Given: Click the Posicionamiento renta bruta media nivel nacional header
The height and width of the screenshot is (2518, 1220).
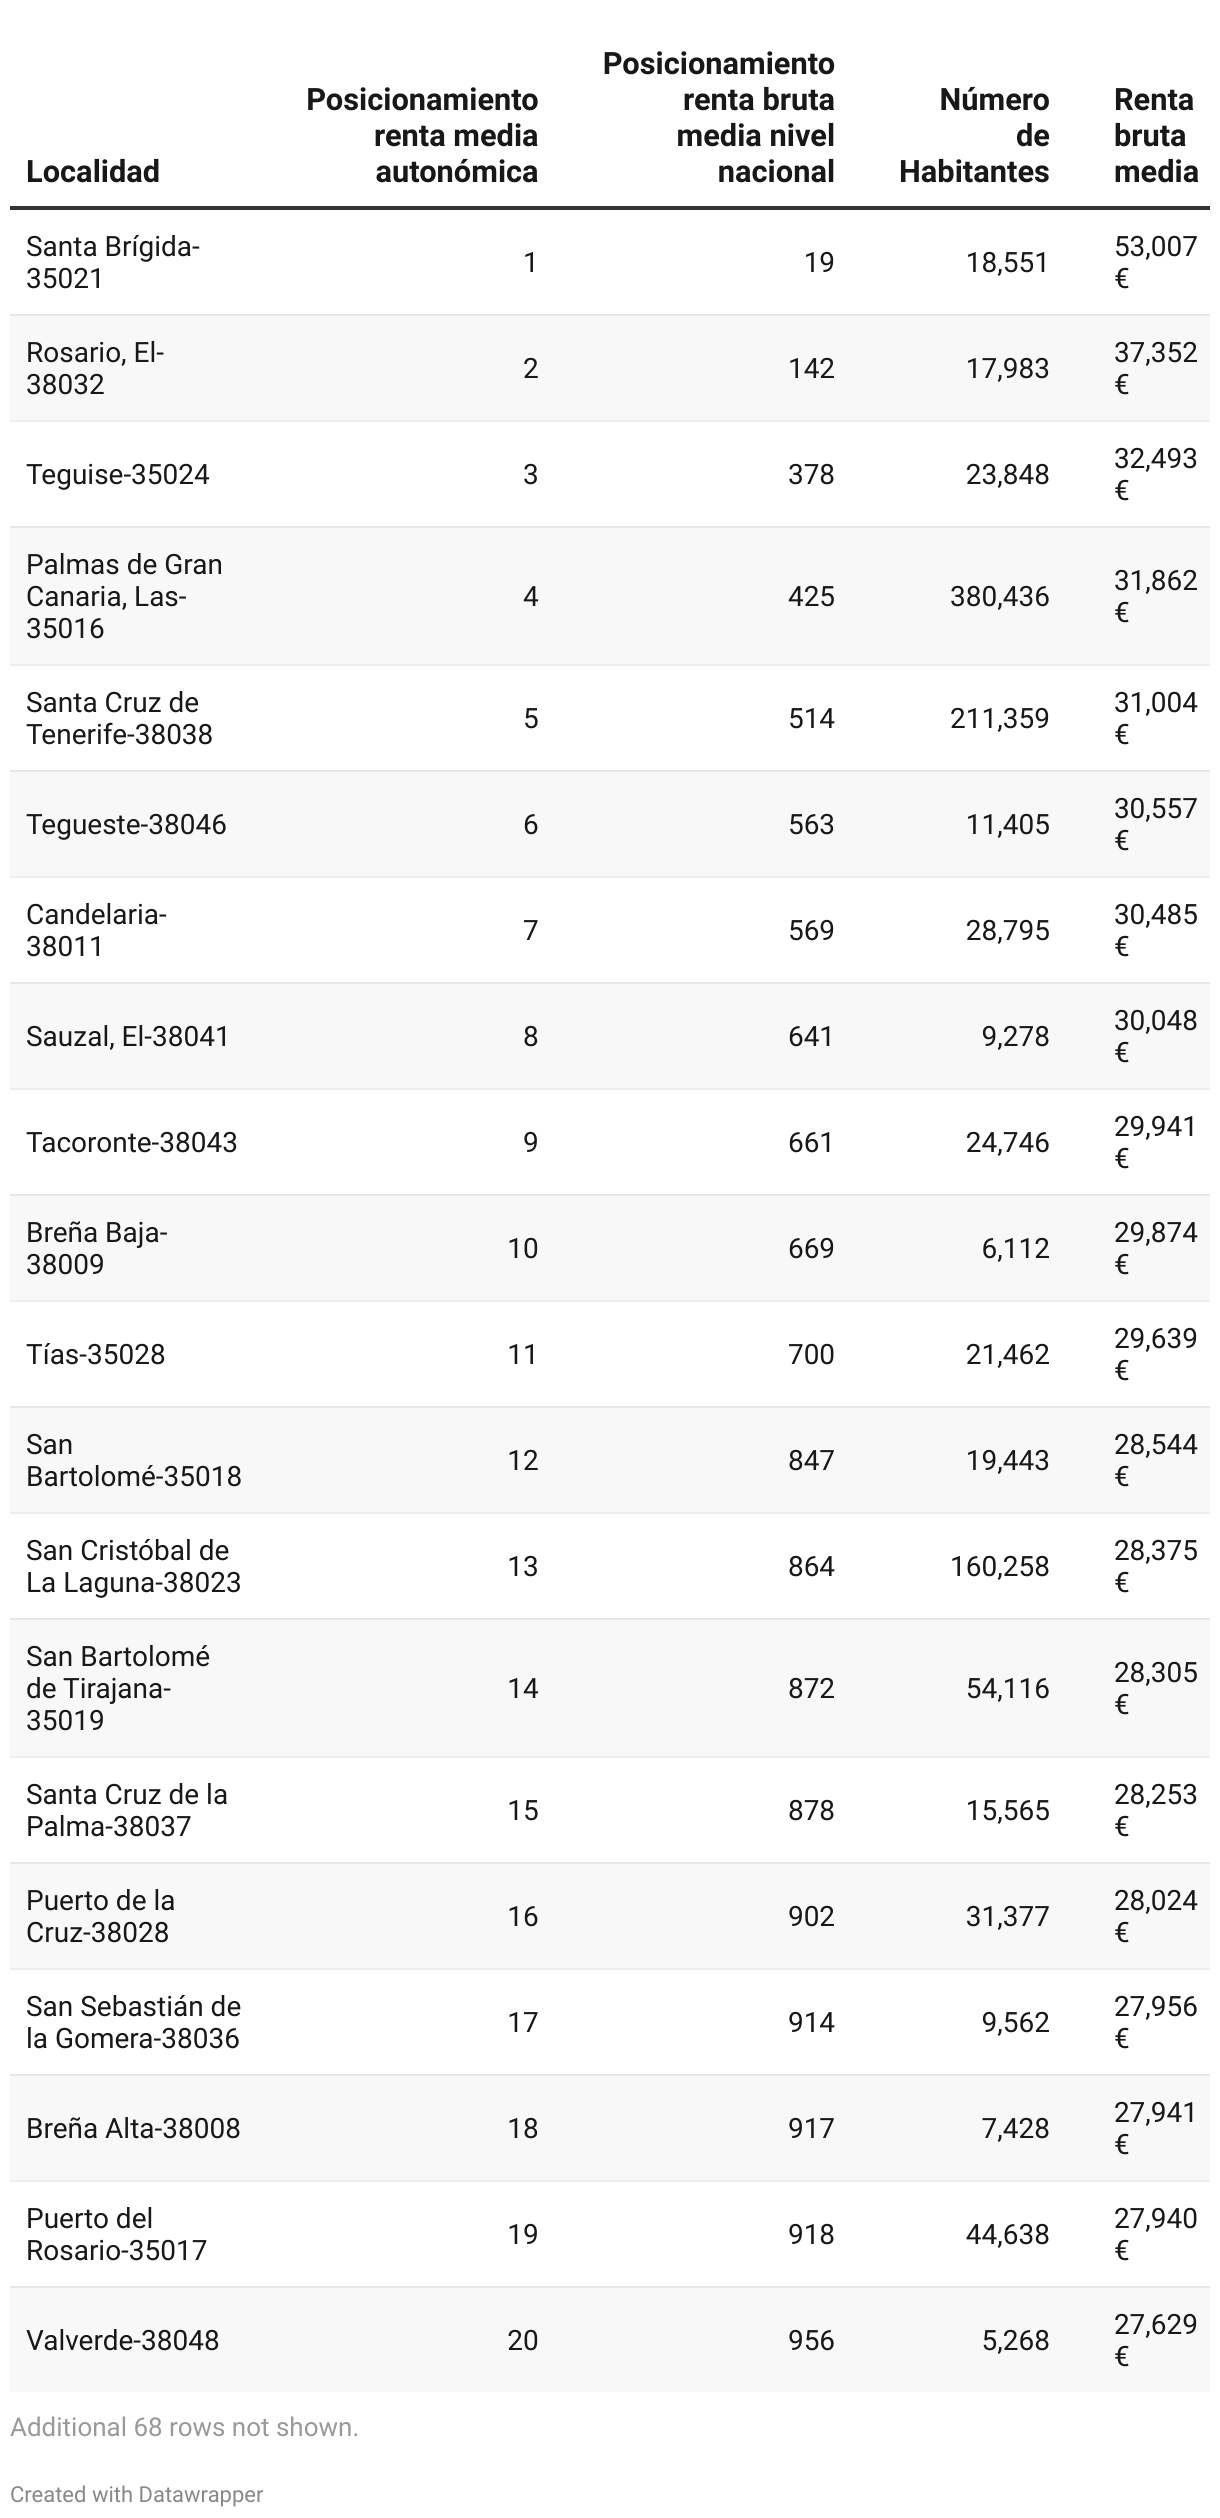Looking at the screenshot, I should [x=718, y=117].
